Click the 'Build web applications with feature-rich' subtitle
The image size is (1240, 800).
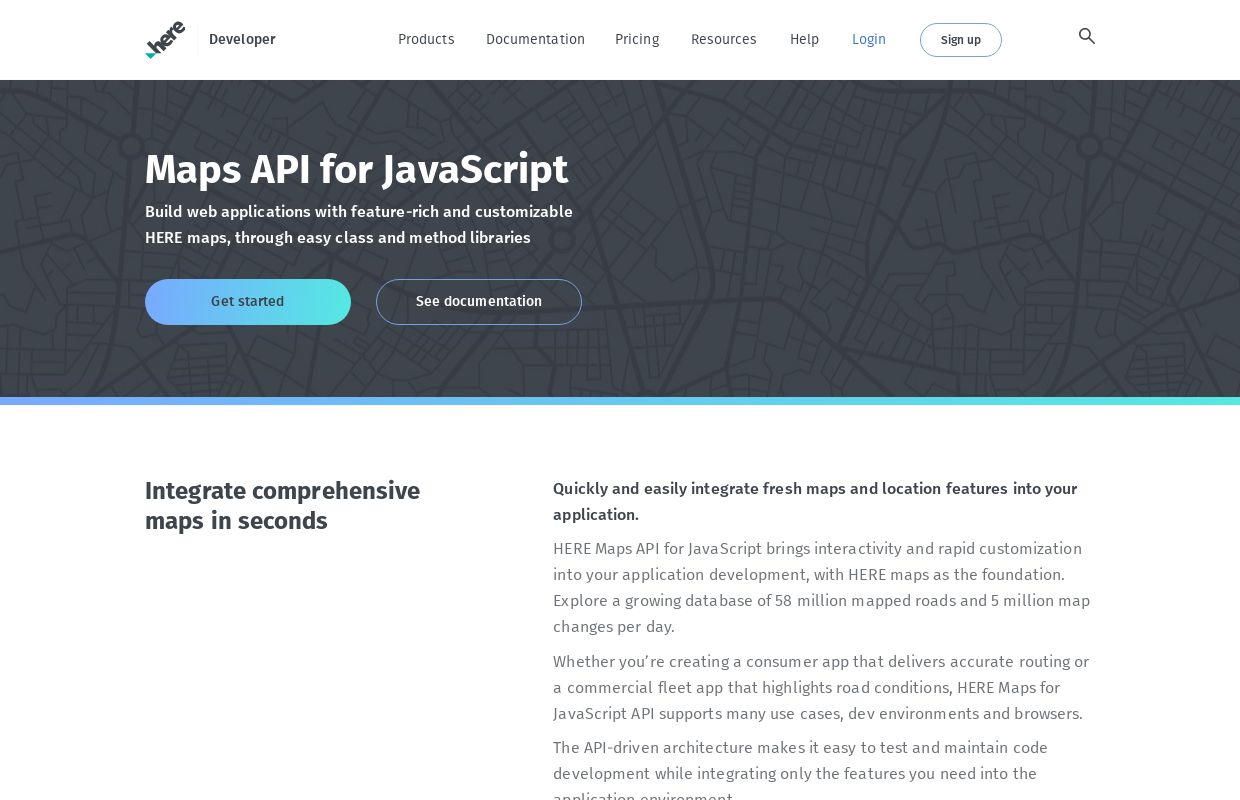pos(359,225)
